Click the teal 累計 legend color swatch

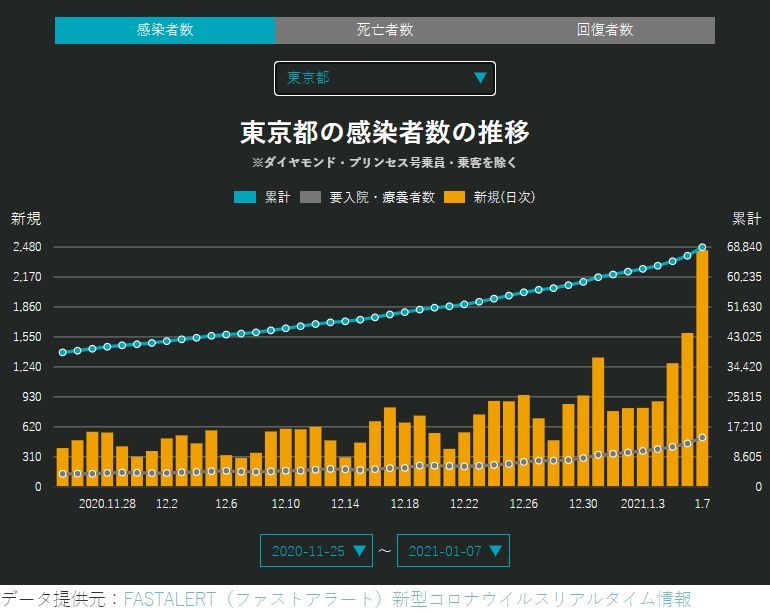coord(245,197)
